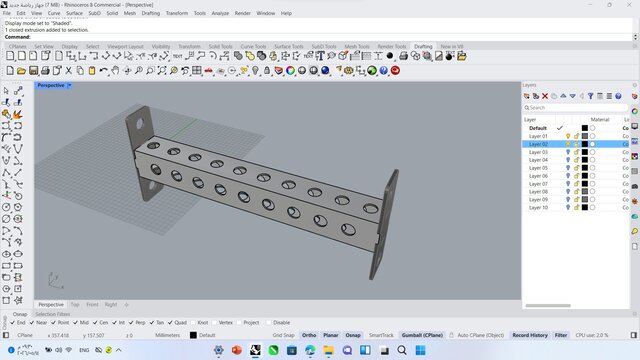The image size is (640, 360).
Task: Click the Save file icon in toolbar
Action: point(33,71)
